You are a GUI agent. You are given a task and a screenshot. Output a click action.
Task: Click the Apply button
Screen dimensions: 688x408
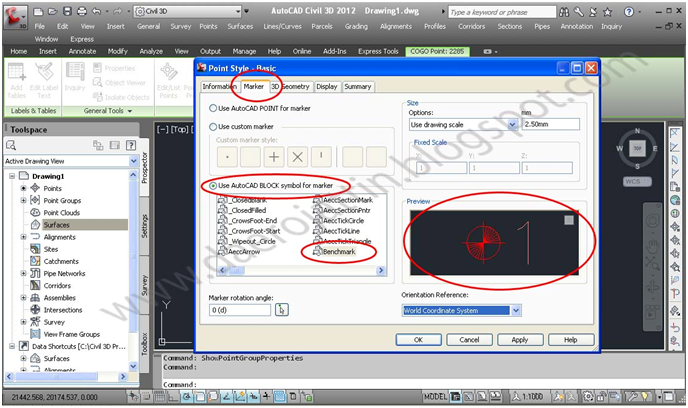point(520,340)
